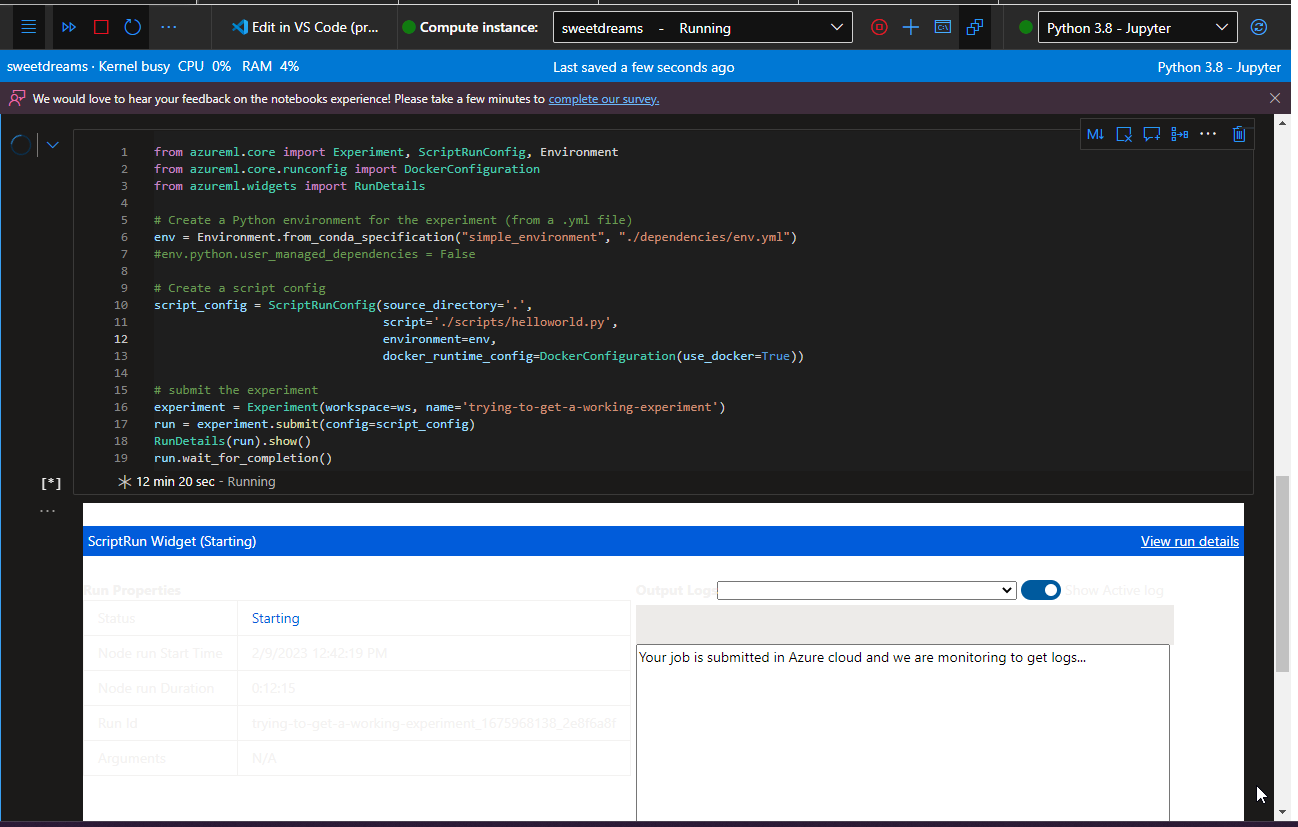This screenshot has height=827, width=1298.
Task: Click Edit in VS Code
Action: pos(308,27)
